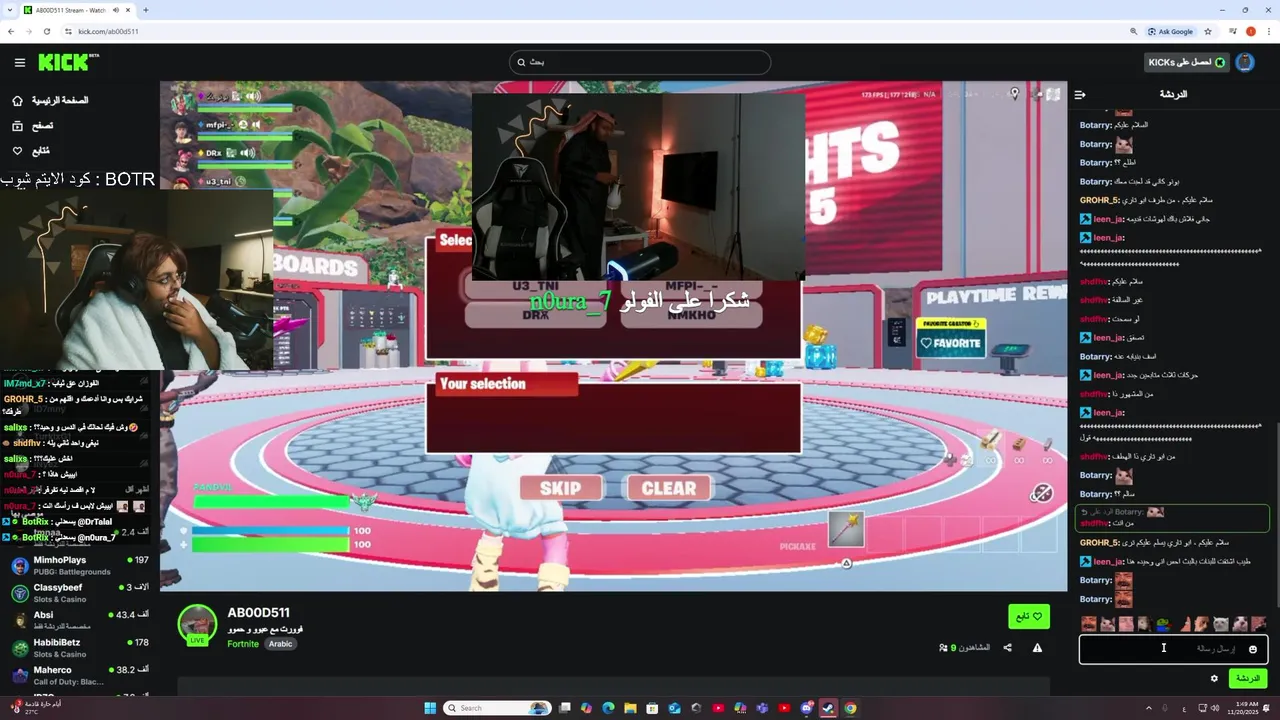Click the follow تابع heart button
The width and height of the screenshot is (1280, 720).
pos(1029,616)
